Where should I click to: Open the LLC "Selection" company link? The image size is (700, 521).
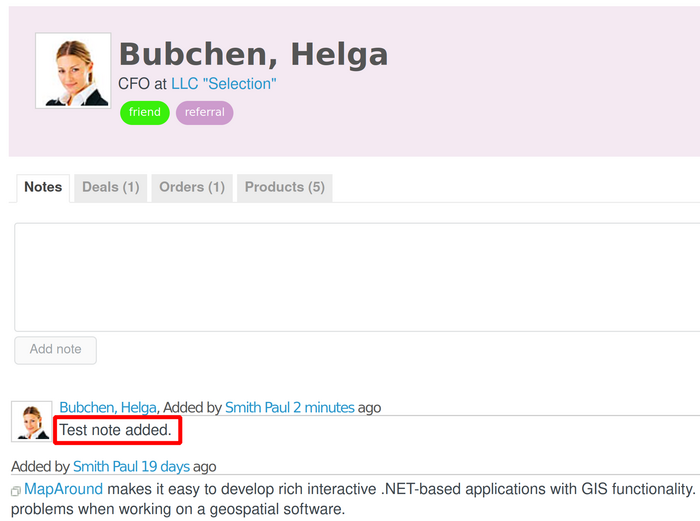(x=223, y=84)
